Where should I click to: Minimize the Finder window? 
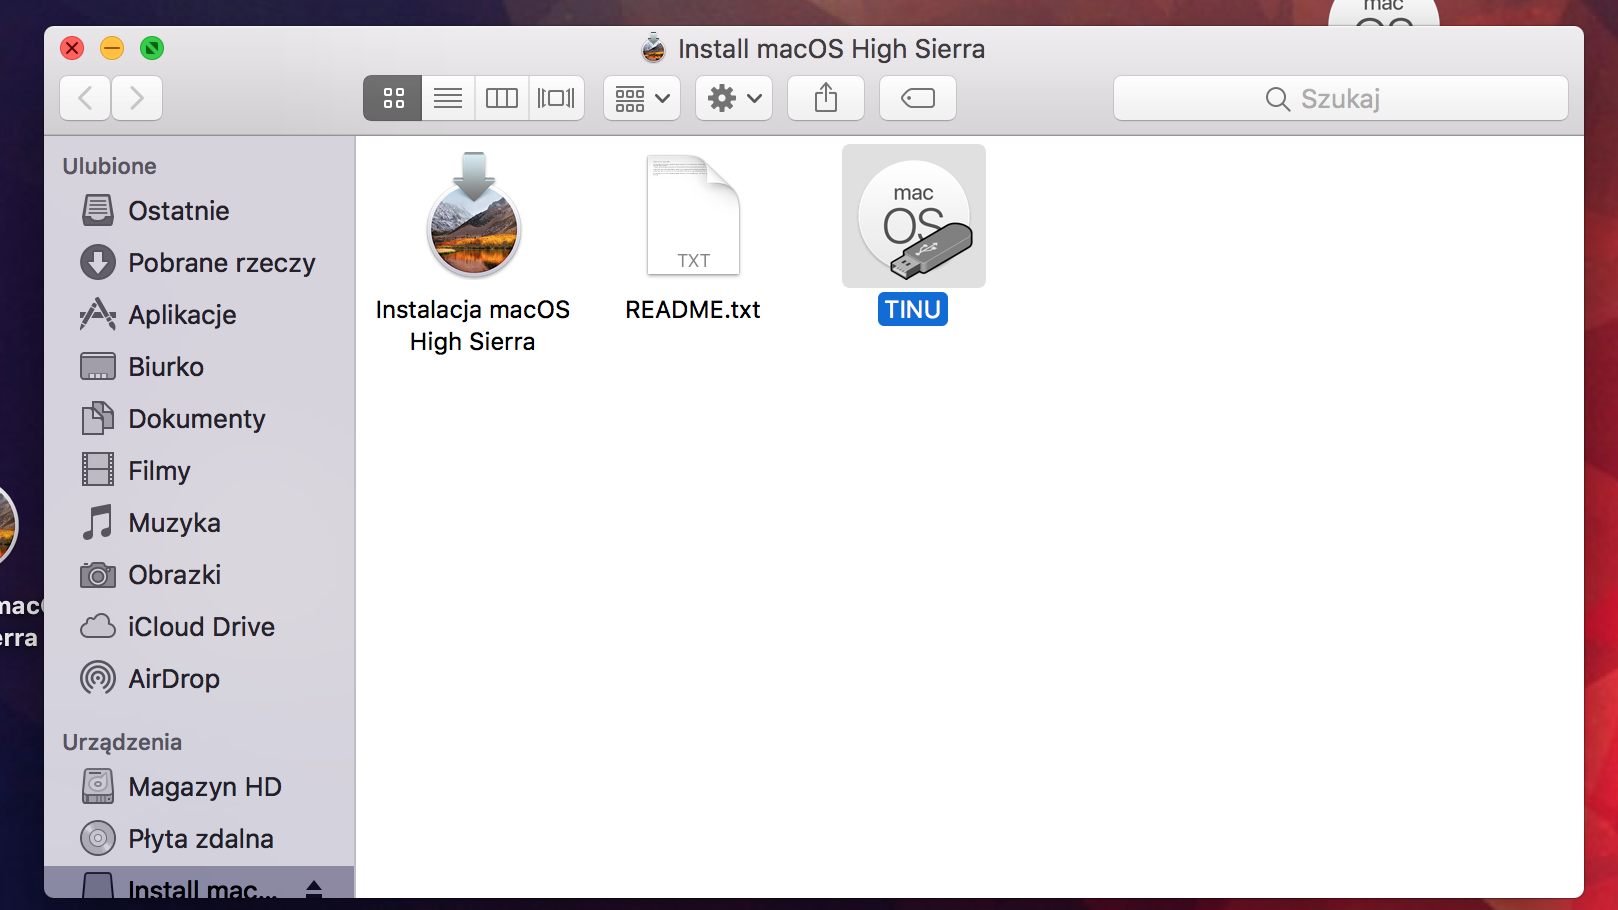(x=112, y=48)
